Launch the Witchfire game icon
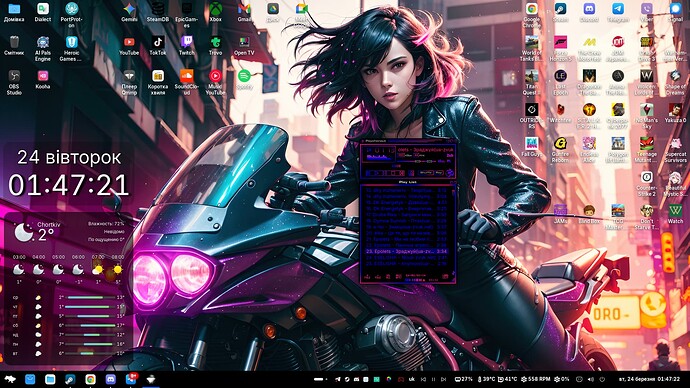 [560, 113]
